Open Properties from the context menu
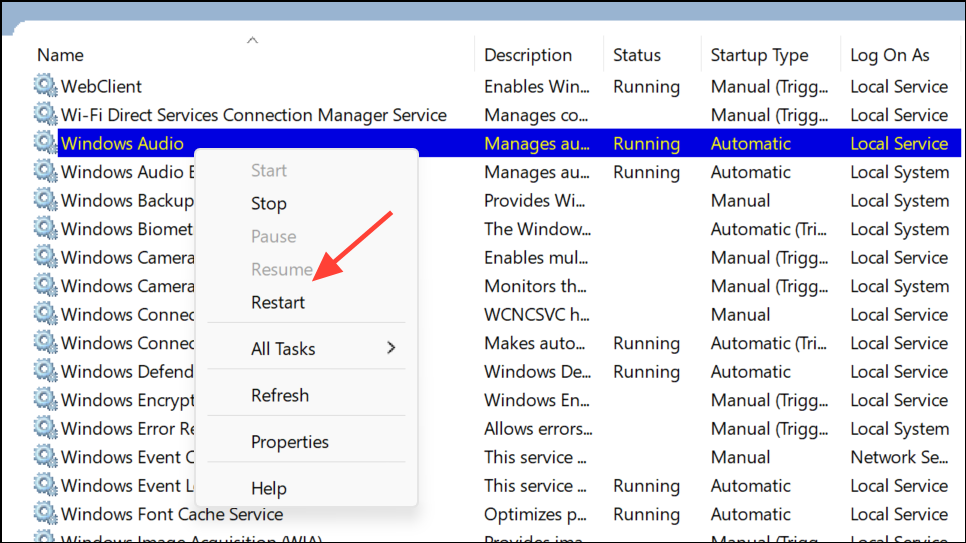Screen dimensions: 966x543 290,441
